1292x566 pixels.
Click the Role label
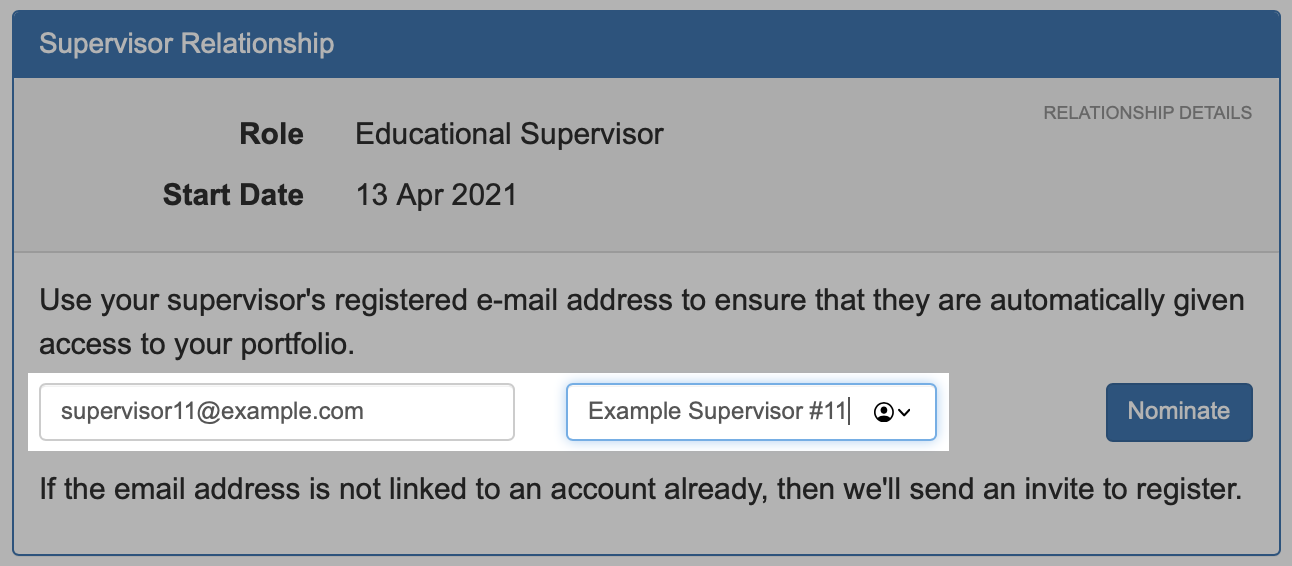coord(271,134)
